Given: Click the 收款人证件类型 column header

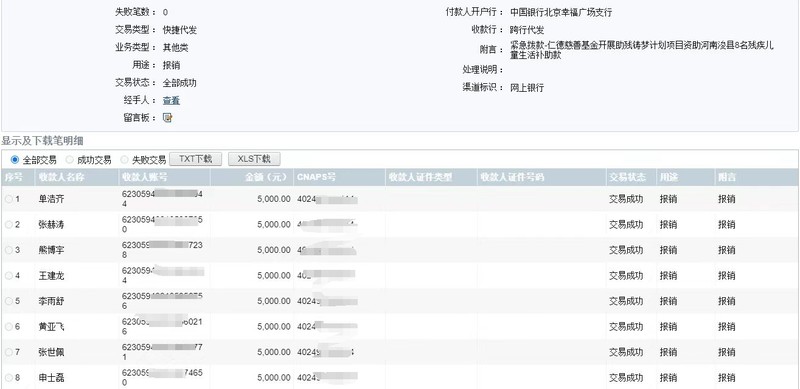Looking at the screenshot, I should (x=420, y=177).
